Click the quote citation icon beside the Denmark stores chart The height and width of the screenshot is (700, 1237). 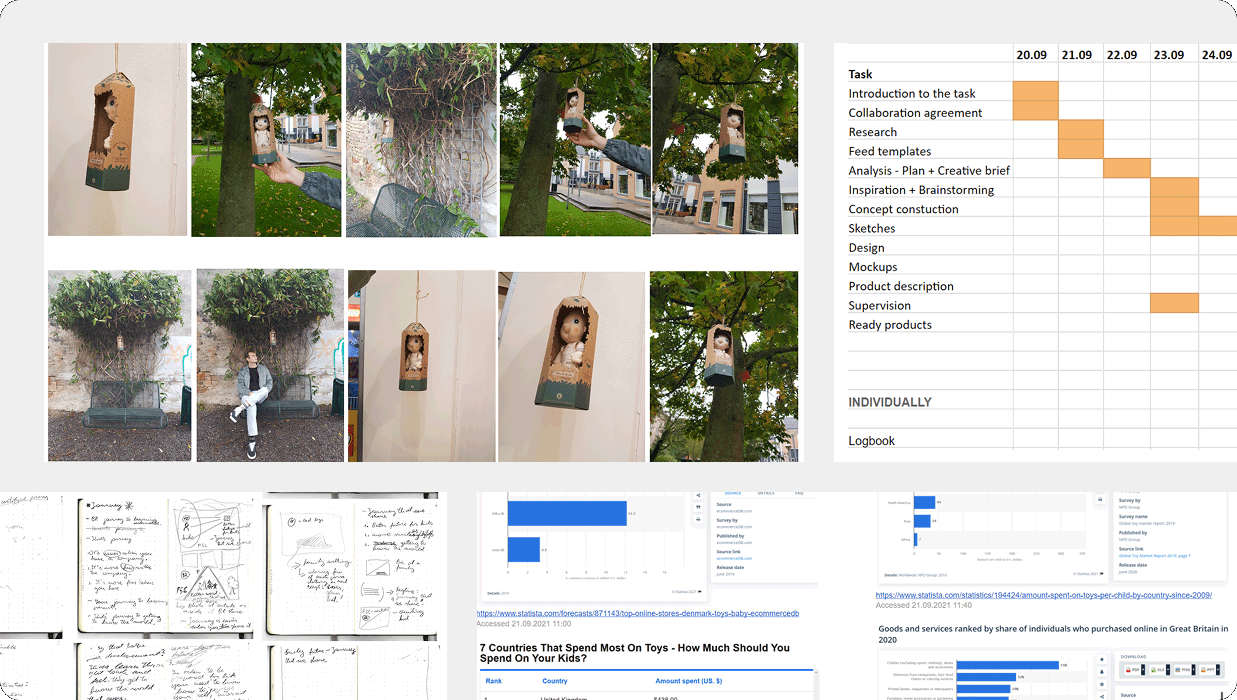point(698,507)
